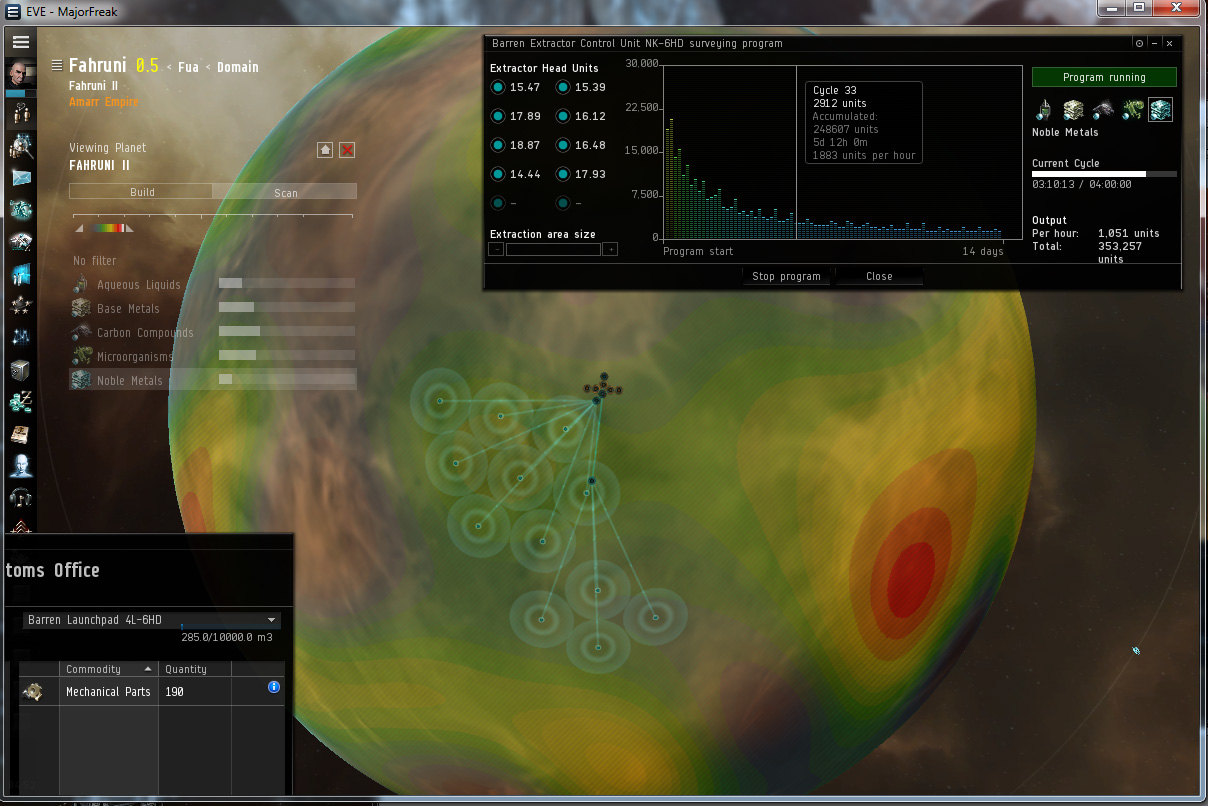Toggle extractor head unit 15.47
This screenshot has width=1208, height=806.
click(x=498, y=88)
